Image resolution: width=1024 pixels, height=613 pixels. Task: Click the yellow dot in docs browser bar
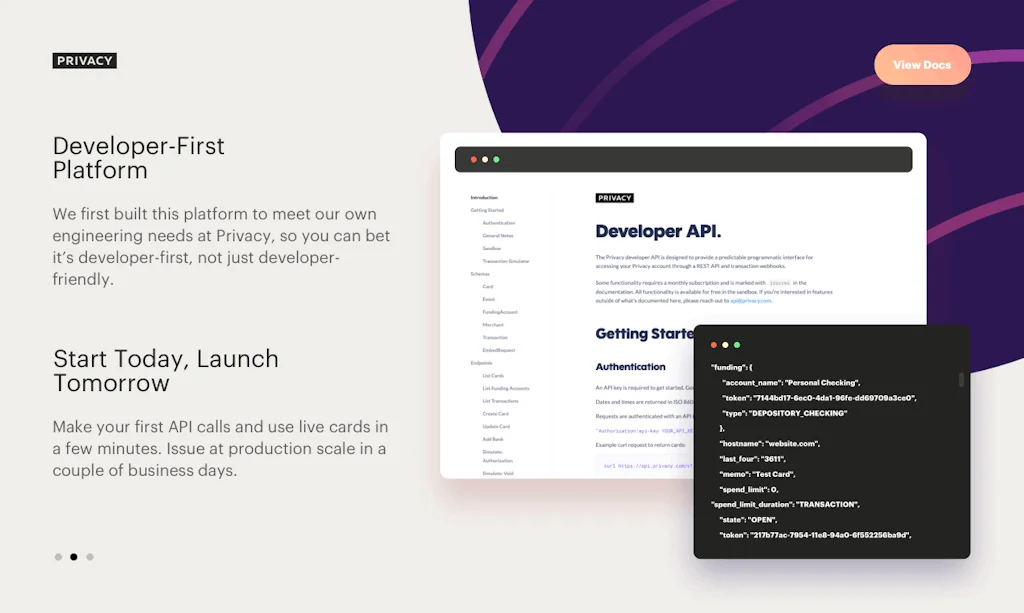pos(484,160)
